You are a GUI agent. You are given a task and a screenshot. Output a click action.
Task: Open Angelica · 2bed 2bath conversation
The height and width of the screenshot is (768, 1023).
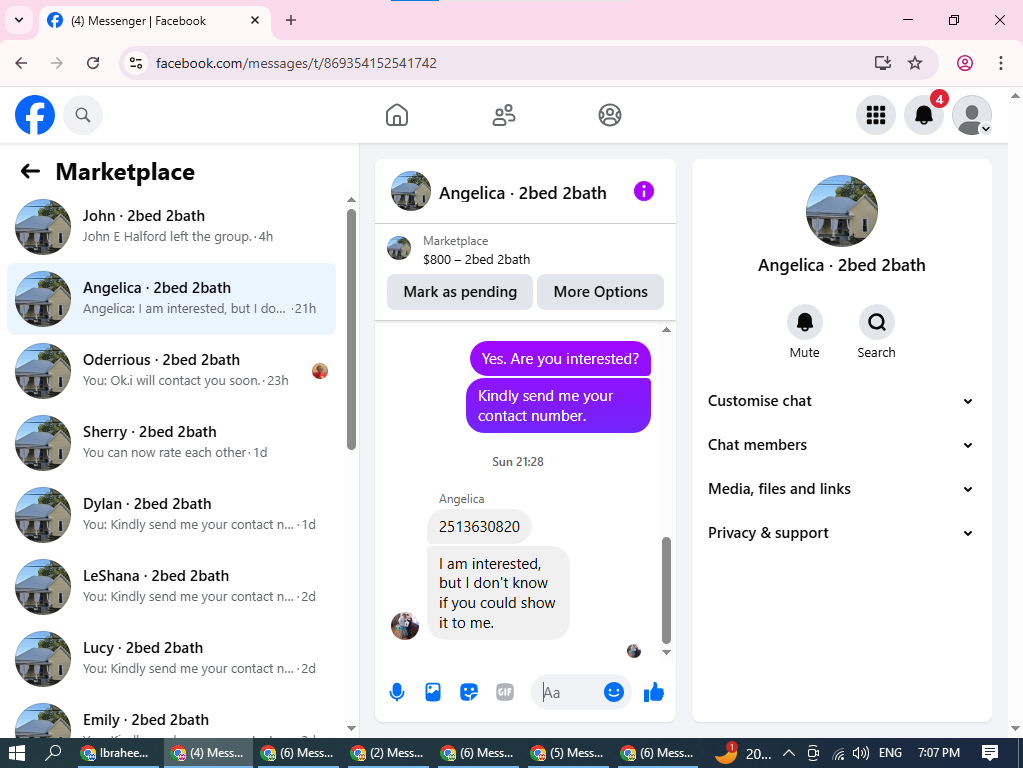coord(172,299)
